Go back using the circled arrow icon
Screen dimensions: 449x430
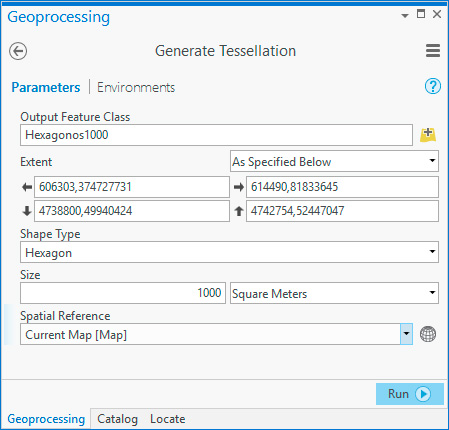(x=18, y=51)
